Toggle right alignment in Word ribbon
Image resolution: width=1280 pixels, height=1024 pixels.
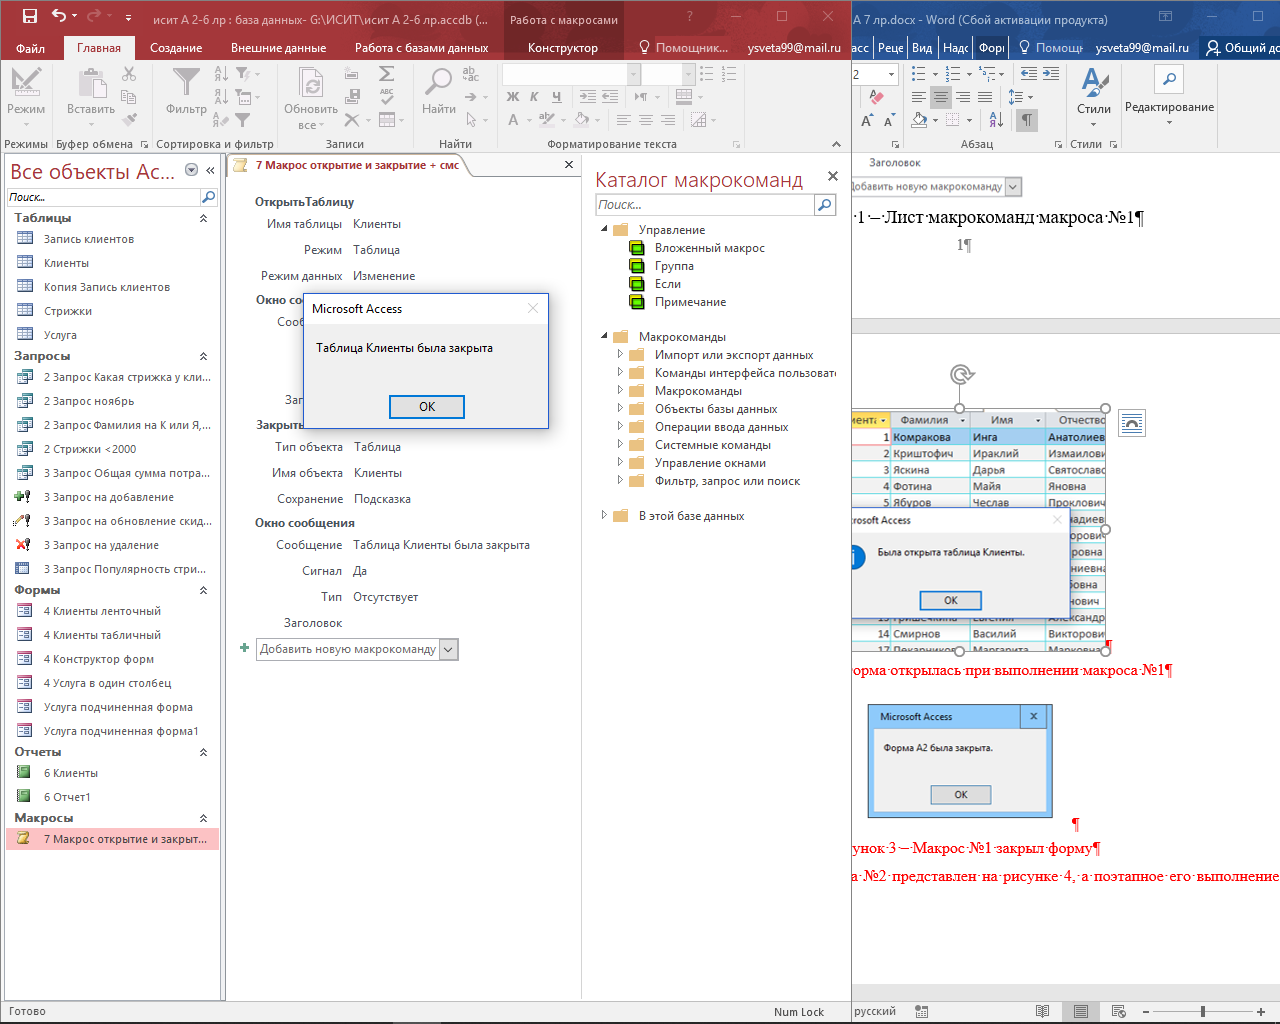[963, 97]
